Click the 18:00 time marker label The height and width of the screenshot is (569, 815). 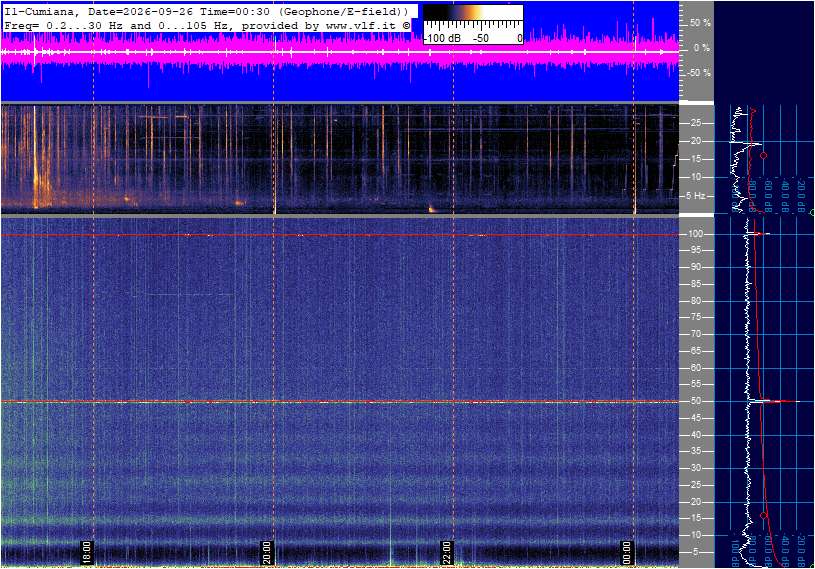pyautogui.click(x=86, y=552)
